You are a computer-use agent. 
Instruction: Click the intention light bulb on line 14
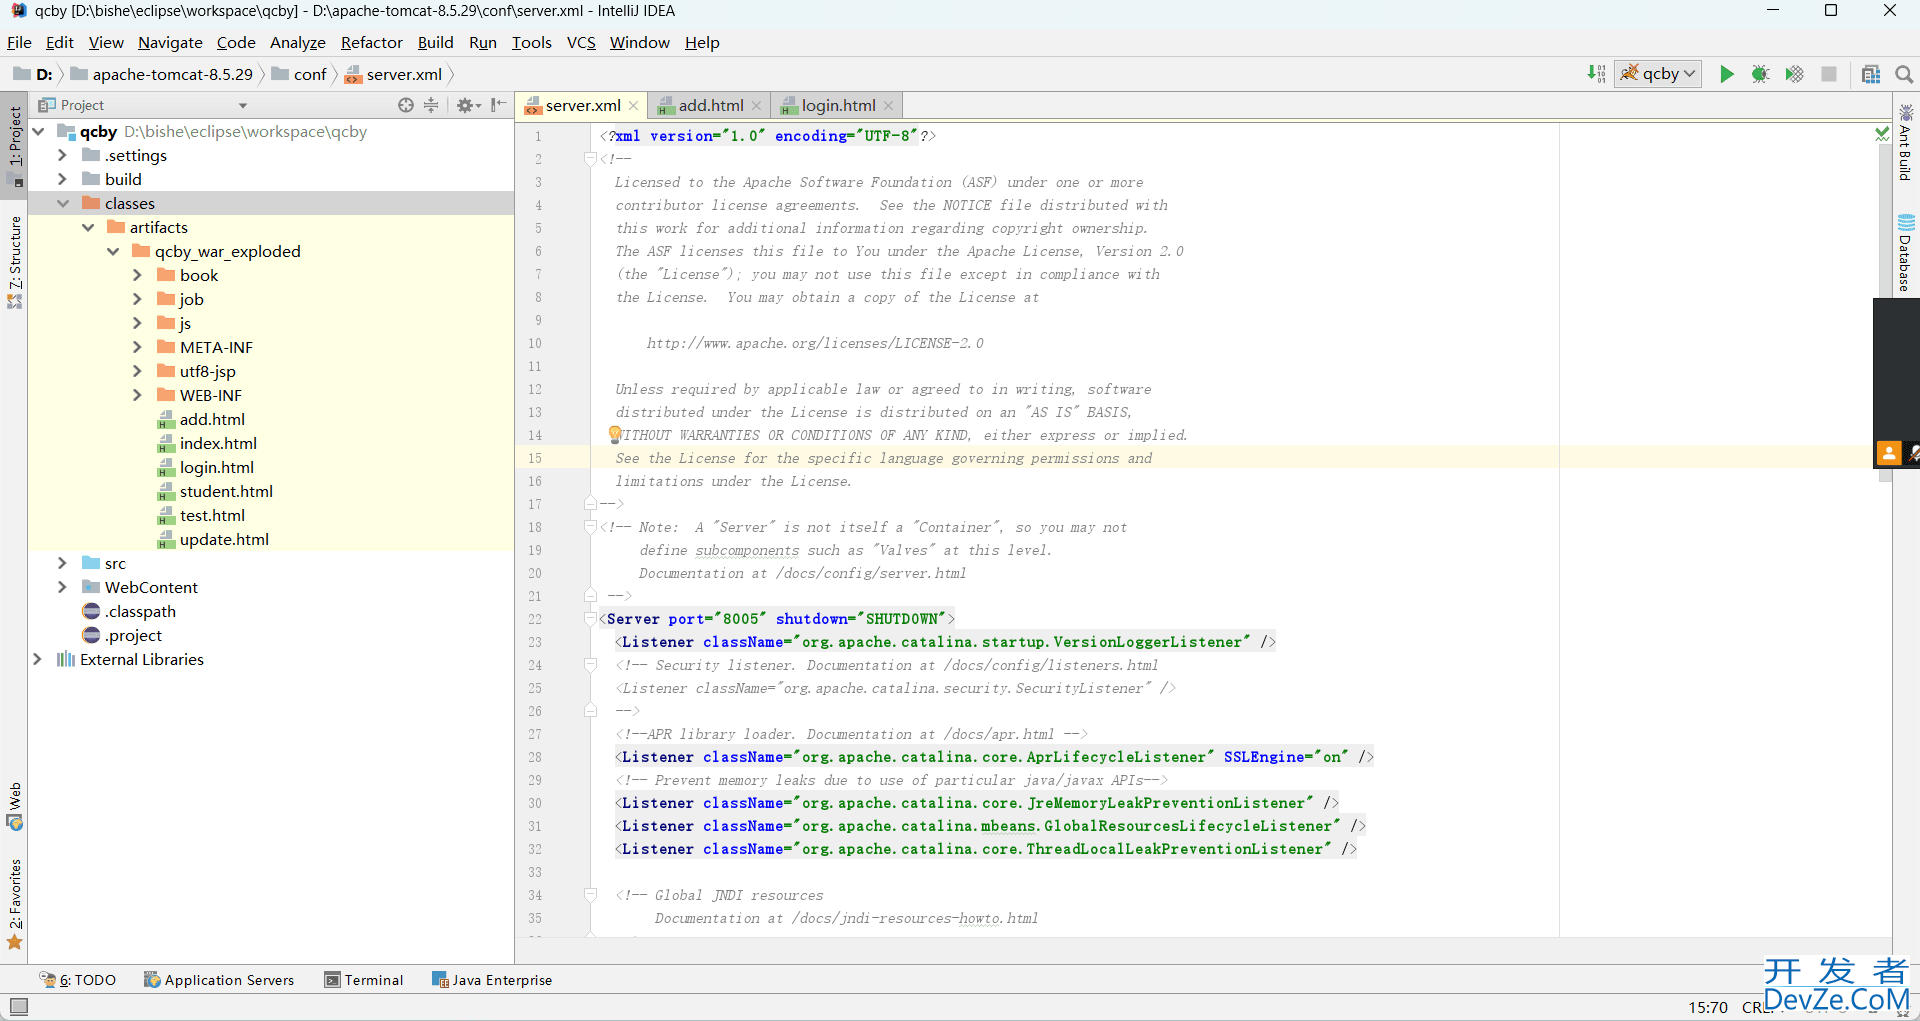coord(615,435)
